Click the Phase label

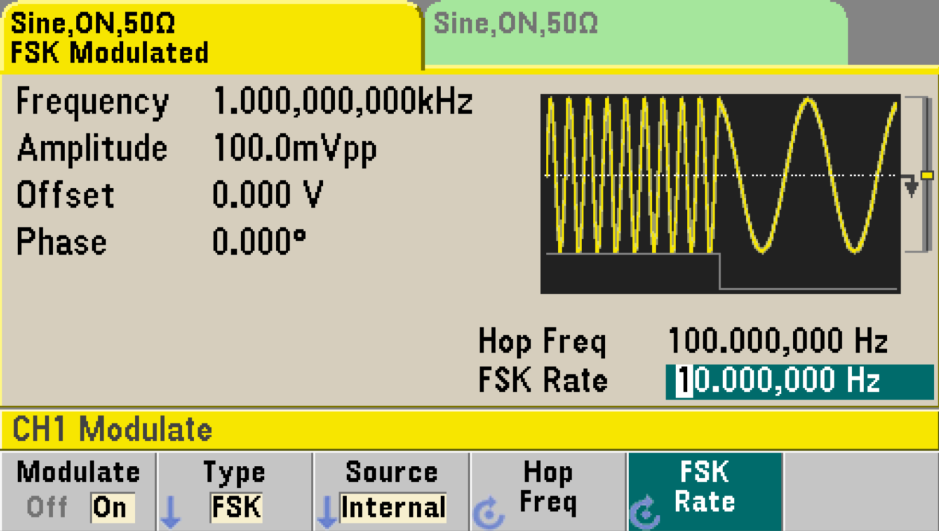(x=62, y=242)
